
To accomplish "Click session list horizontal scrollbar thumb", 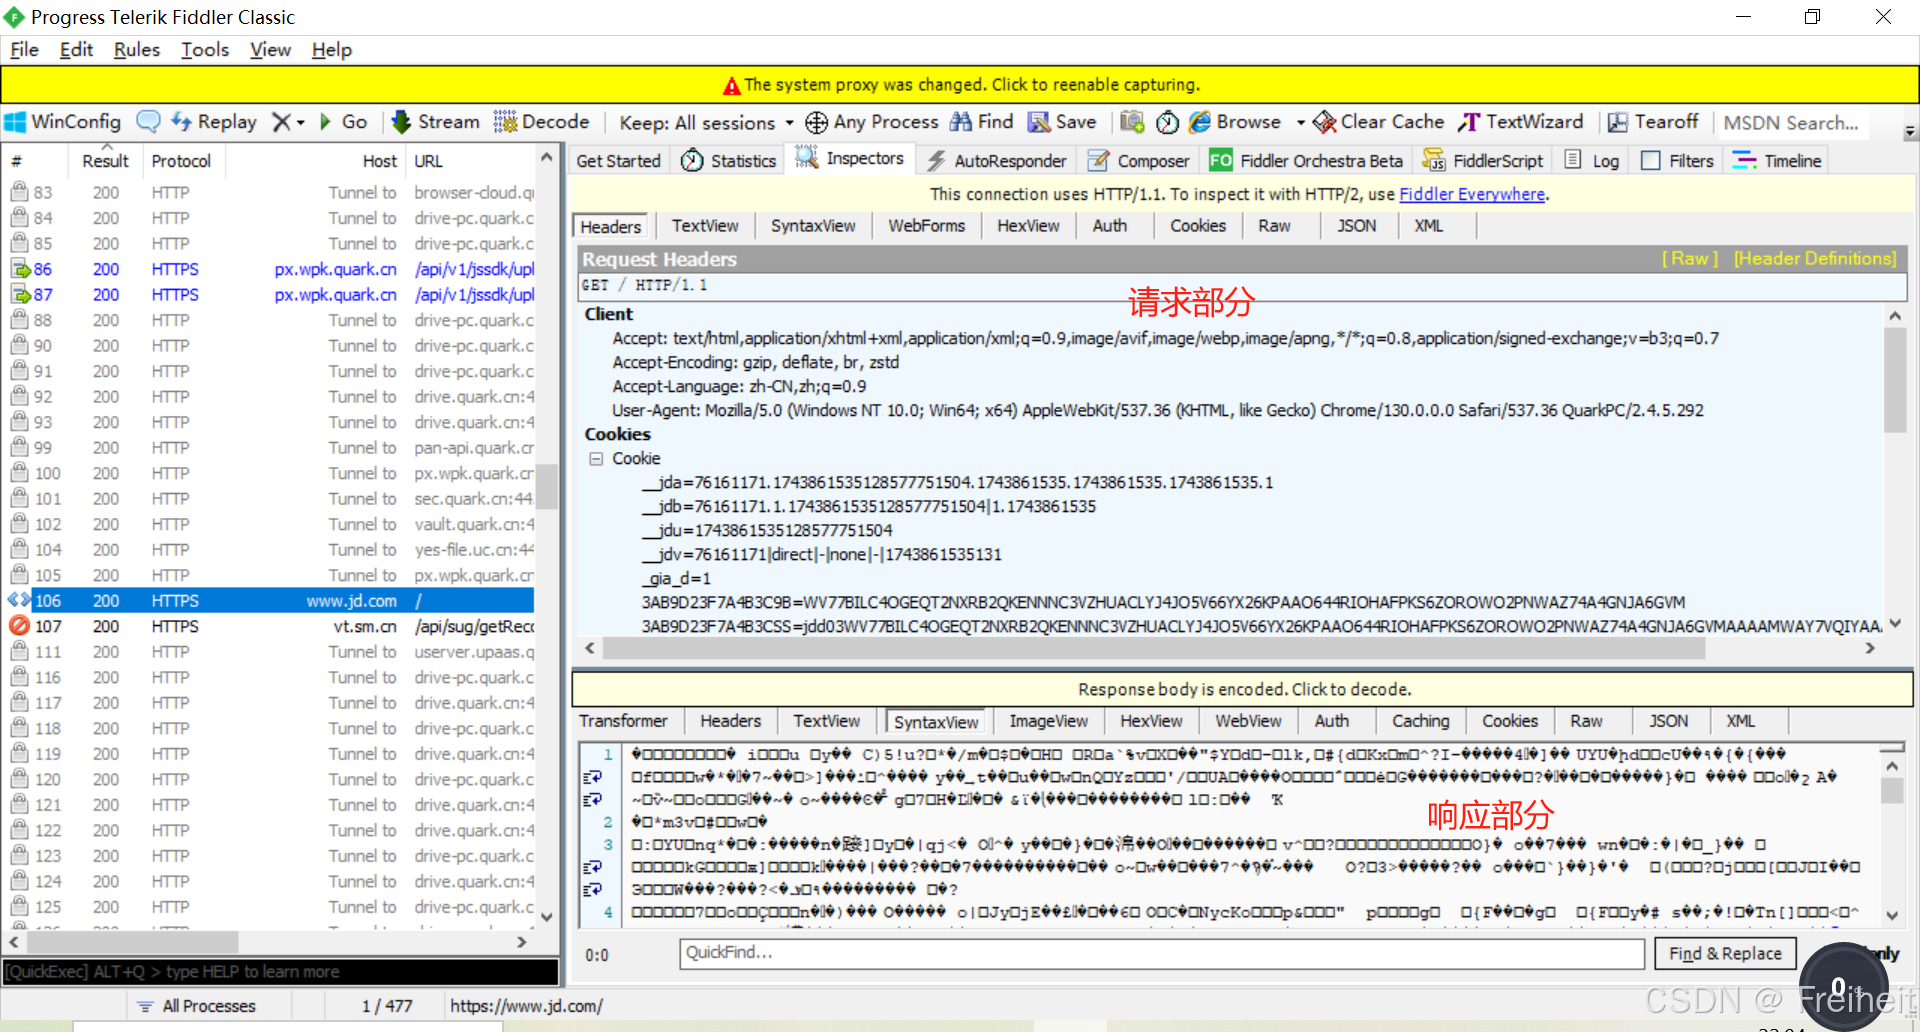I will pos(132,942).
